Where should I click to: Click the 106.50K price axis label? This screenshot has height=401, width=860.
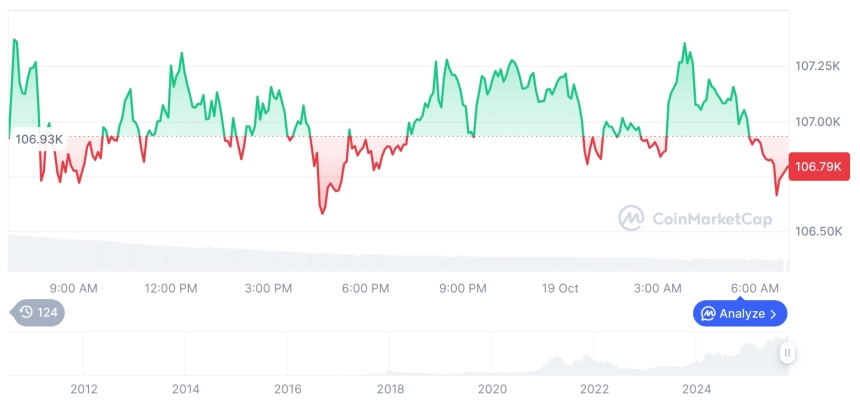818,231
